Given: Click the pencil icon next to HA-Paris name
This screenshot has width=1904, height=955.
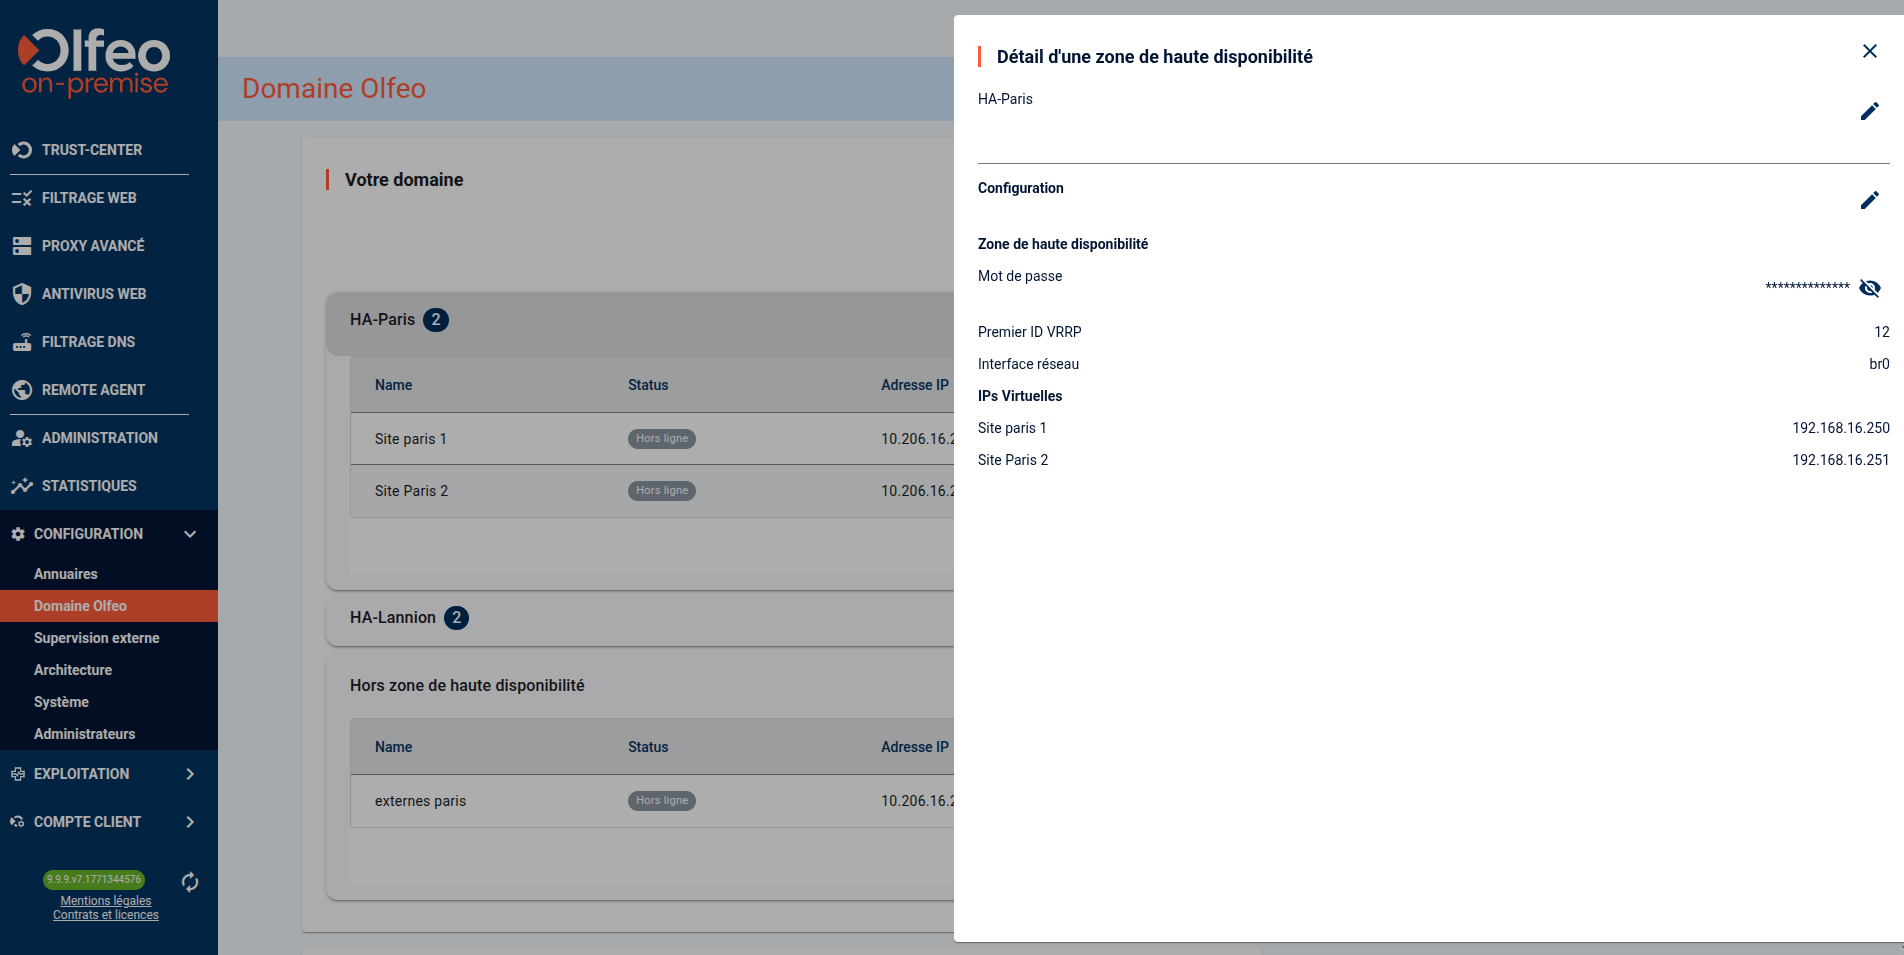Looking at the screenshot, I should (1869, 111).
